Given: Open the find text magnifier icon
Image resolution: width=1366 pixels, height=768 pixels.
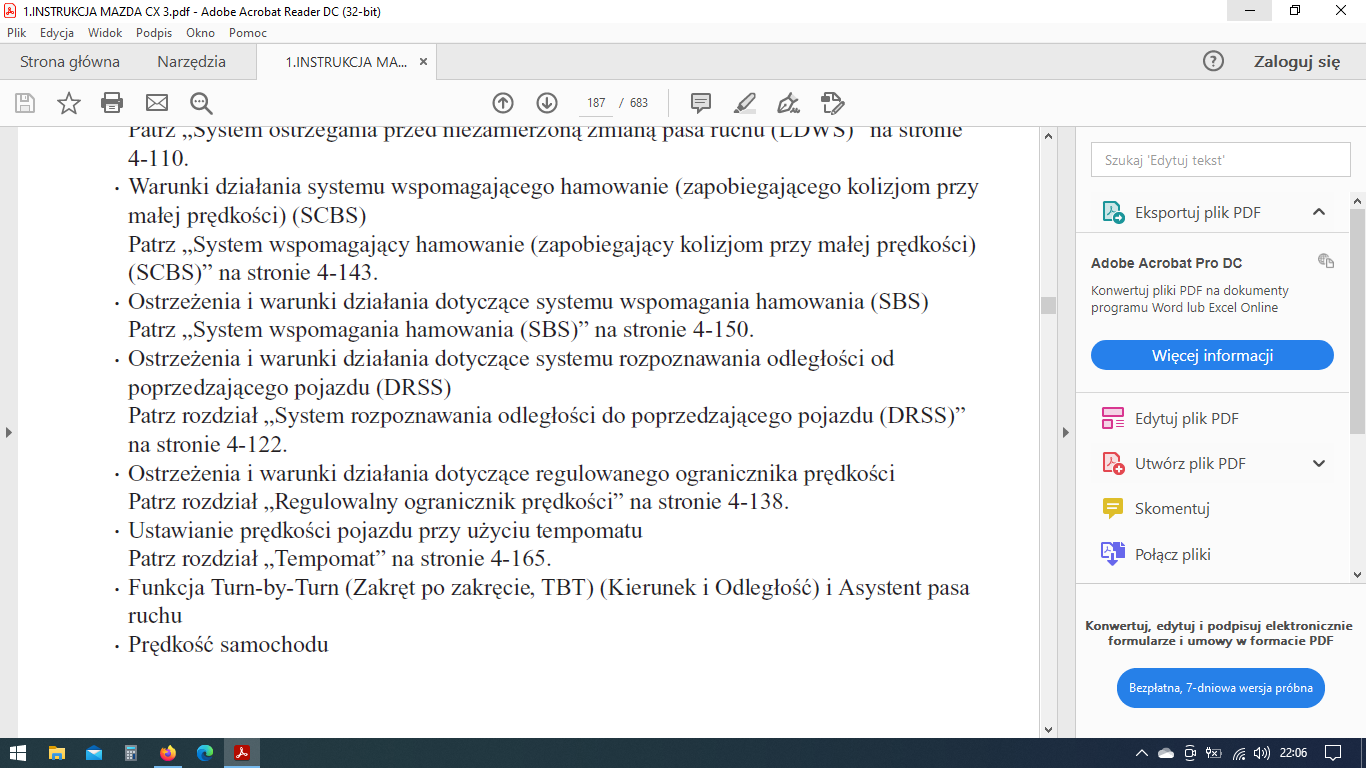Looking at the screenshot, I should tap(201, 103).
